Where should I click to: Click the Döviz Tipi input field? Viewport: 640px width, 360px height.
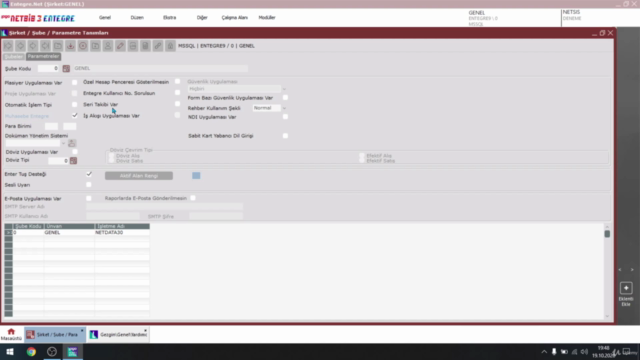pos(58,161)
